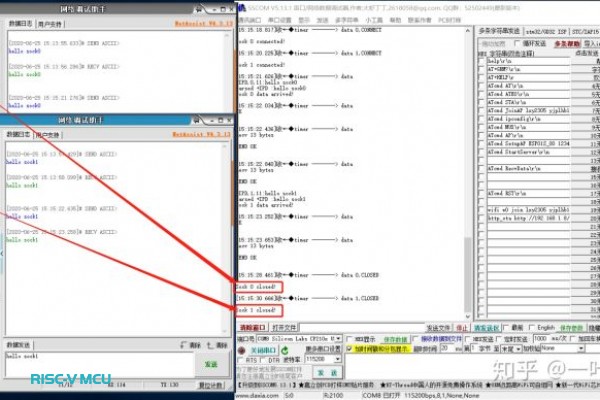Toggle the 循环发送 checkbox

click(x=517, y=43)
